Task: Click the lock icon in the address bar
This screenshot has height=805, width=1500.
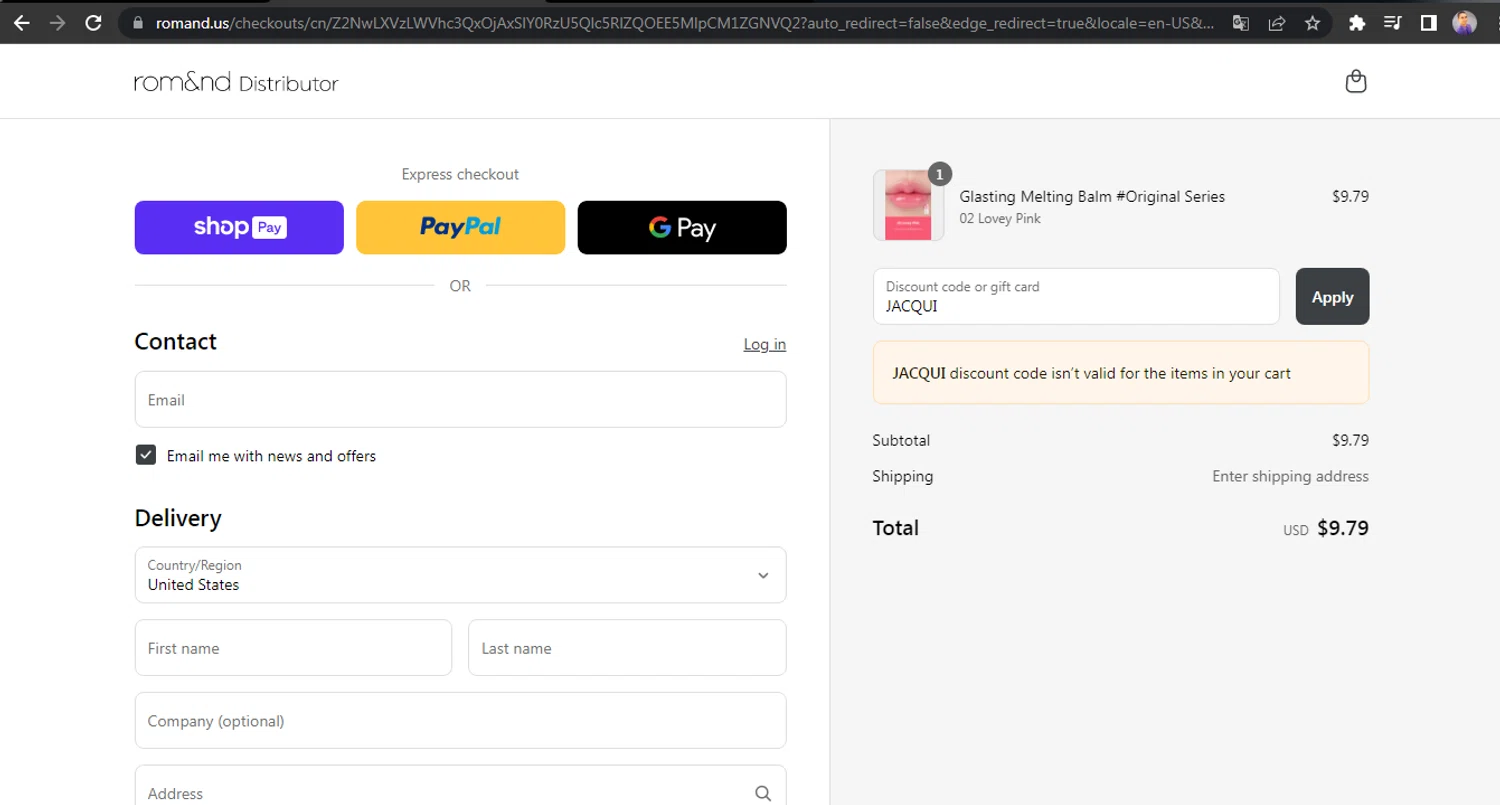Action: (138, 23)
